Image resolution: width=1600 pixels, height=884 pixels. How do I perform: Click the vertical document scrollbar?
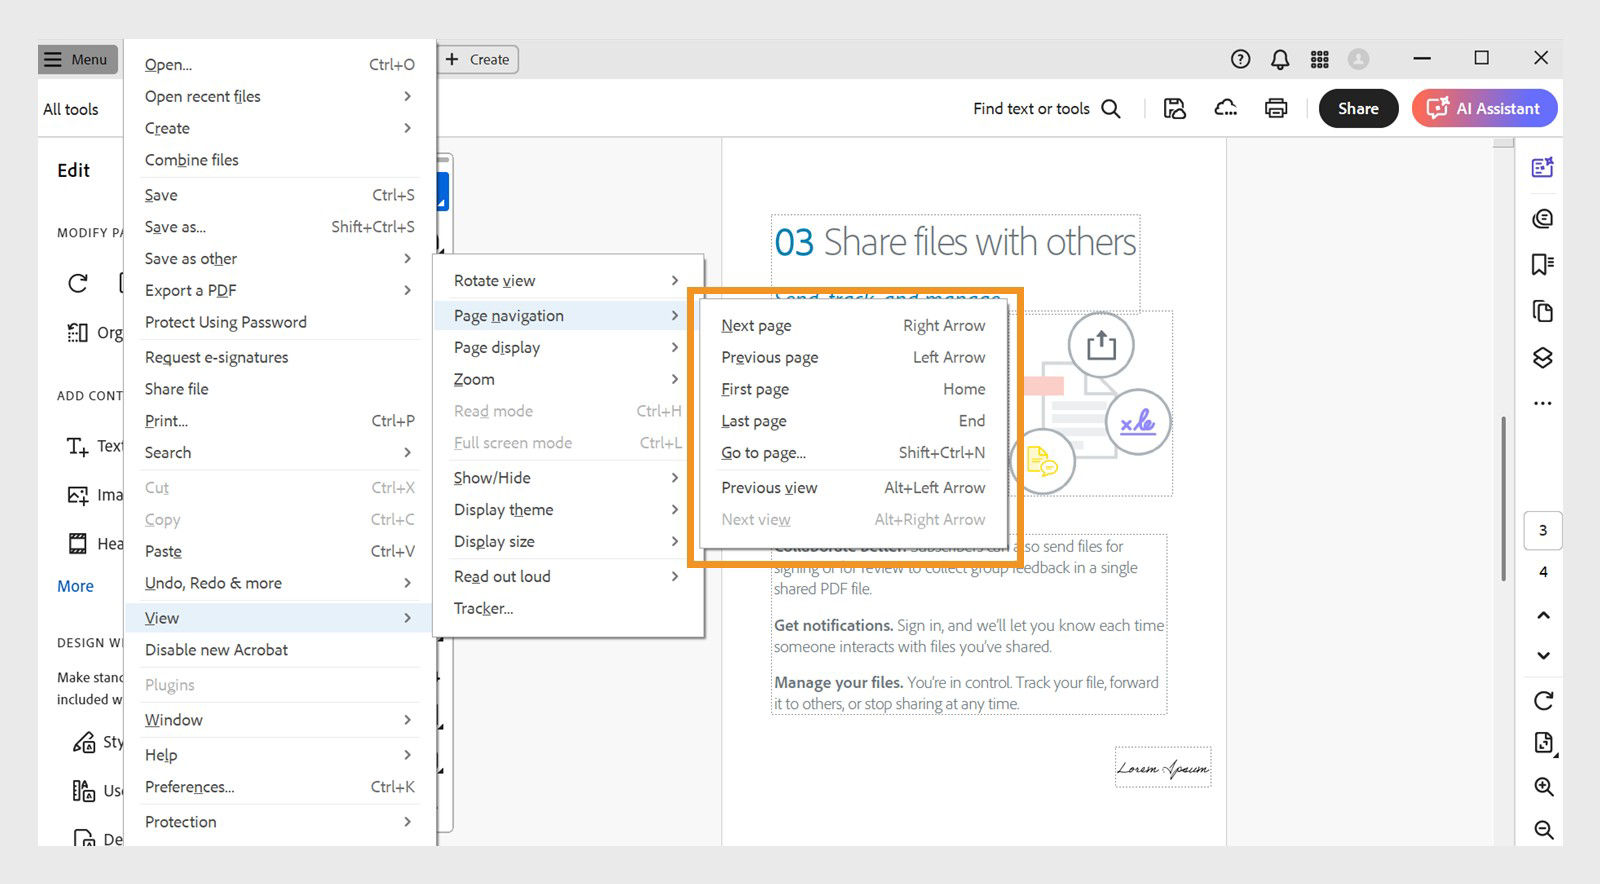(1503, 498)
